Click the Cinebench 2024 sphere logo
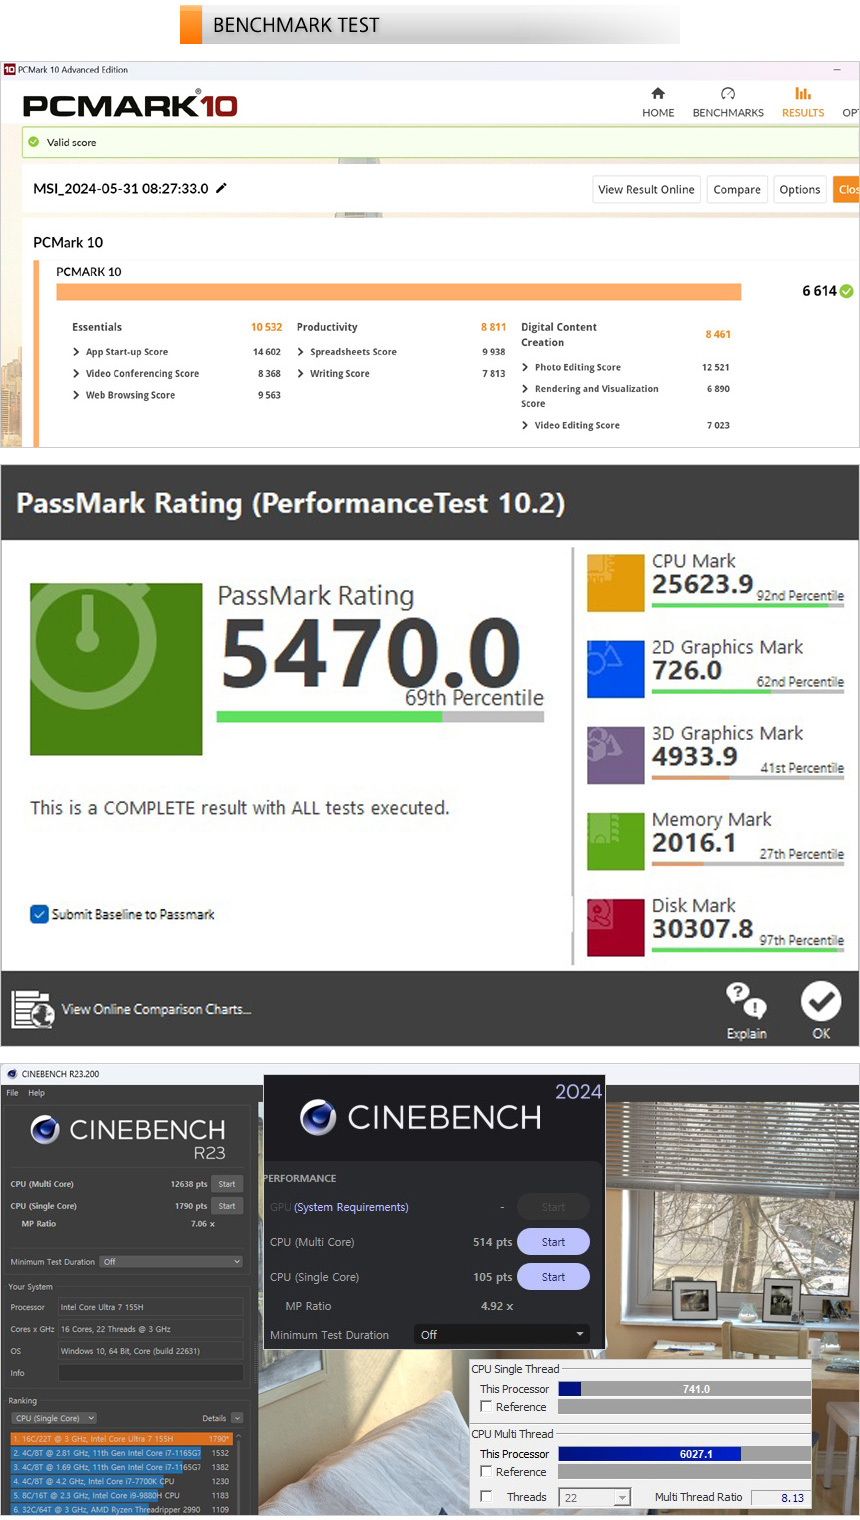The image size is (860, 1520). 318,1117
